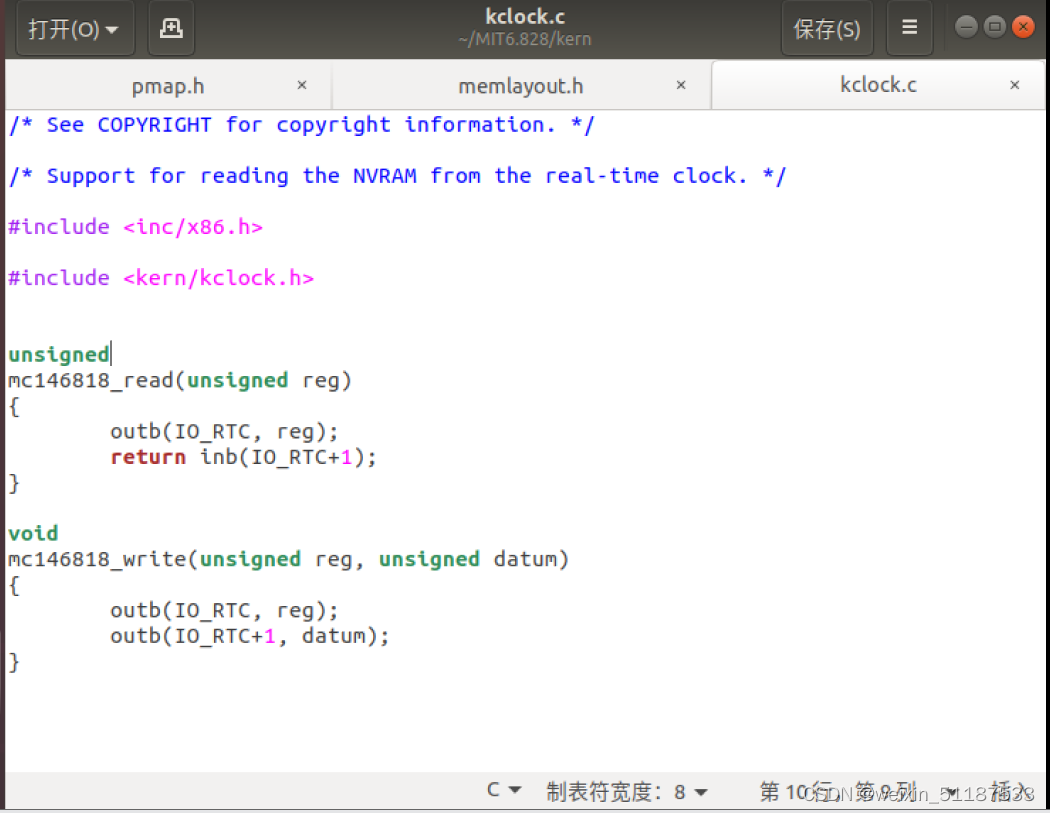
Task: Click the #include <inc/x86.h> line
Action: coord(135,226)
